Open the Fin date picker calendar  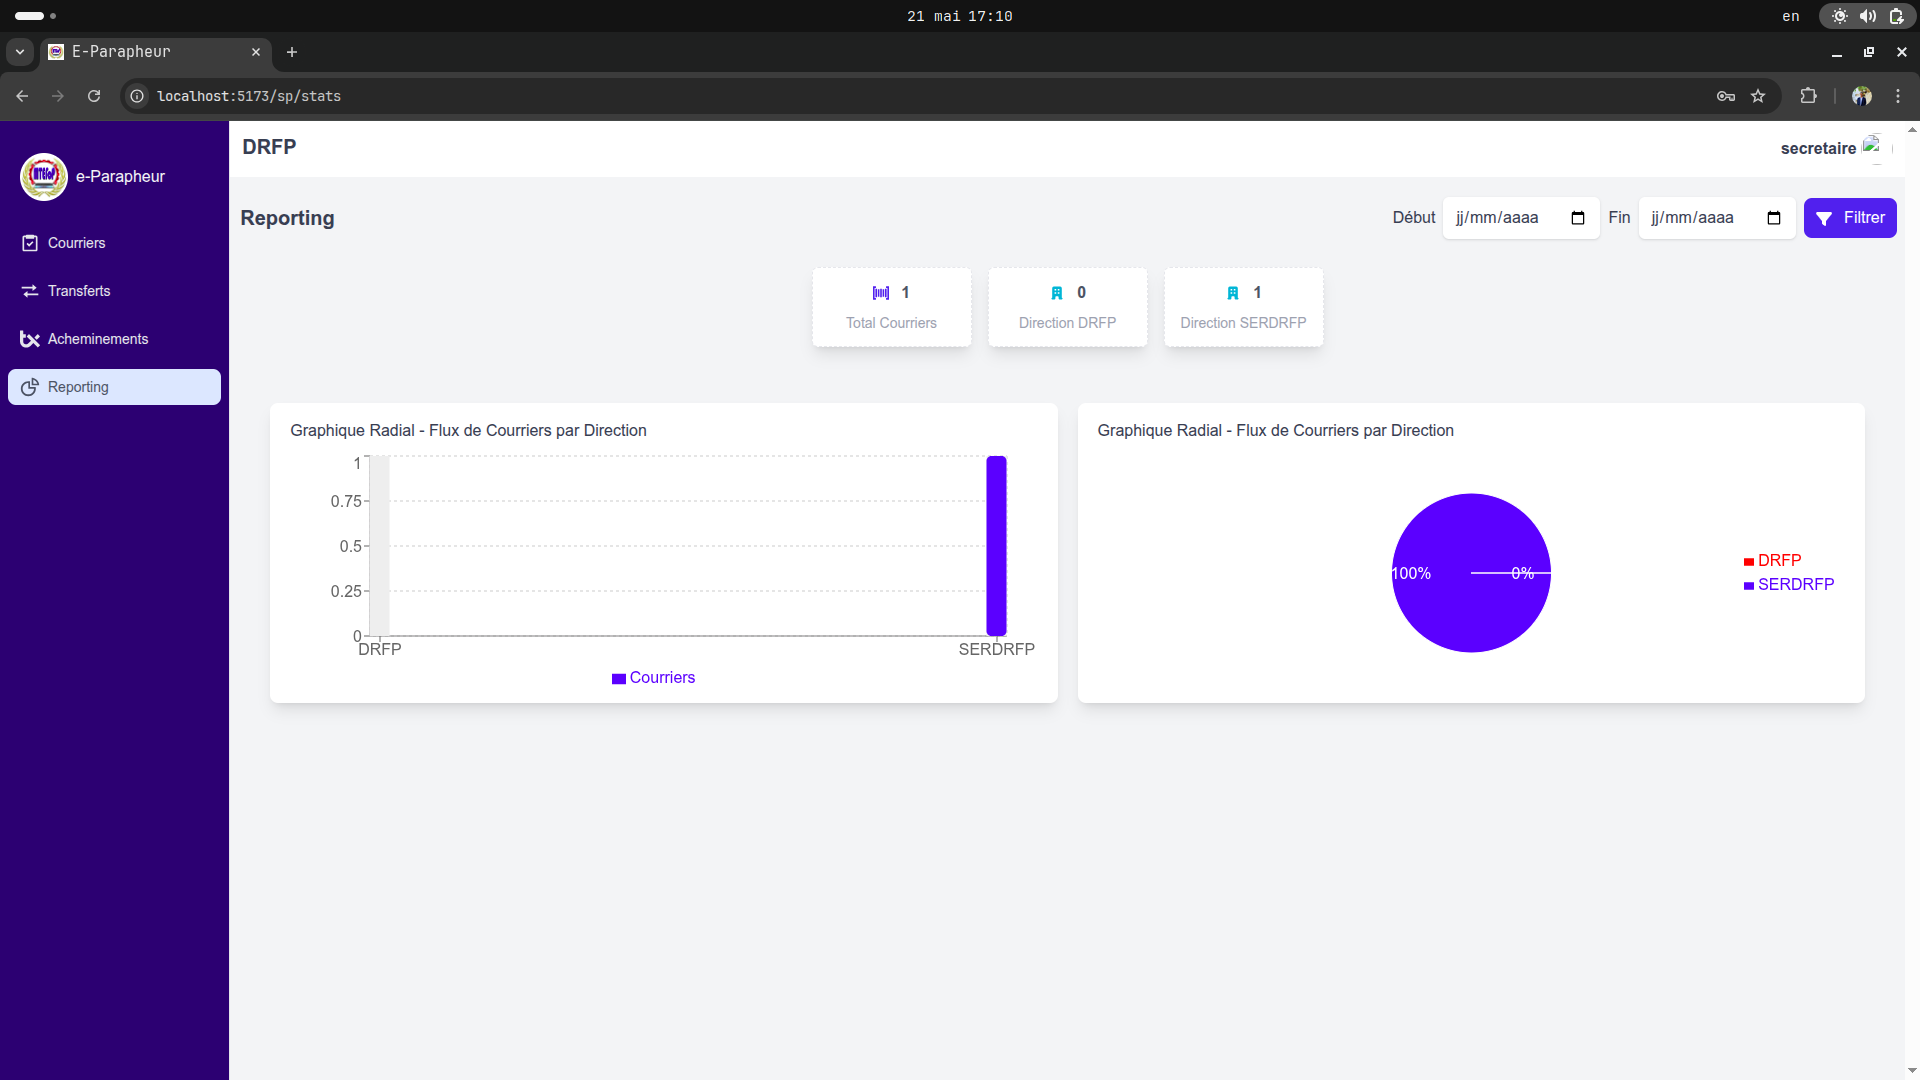[x=1774, y=218]
